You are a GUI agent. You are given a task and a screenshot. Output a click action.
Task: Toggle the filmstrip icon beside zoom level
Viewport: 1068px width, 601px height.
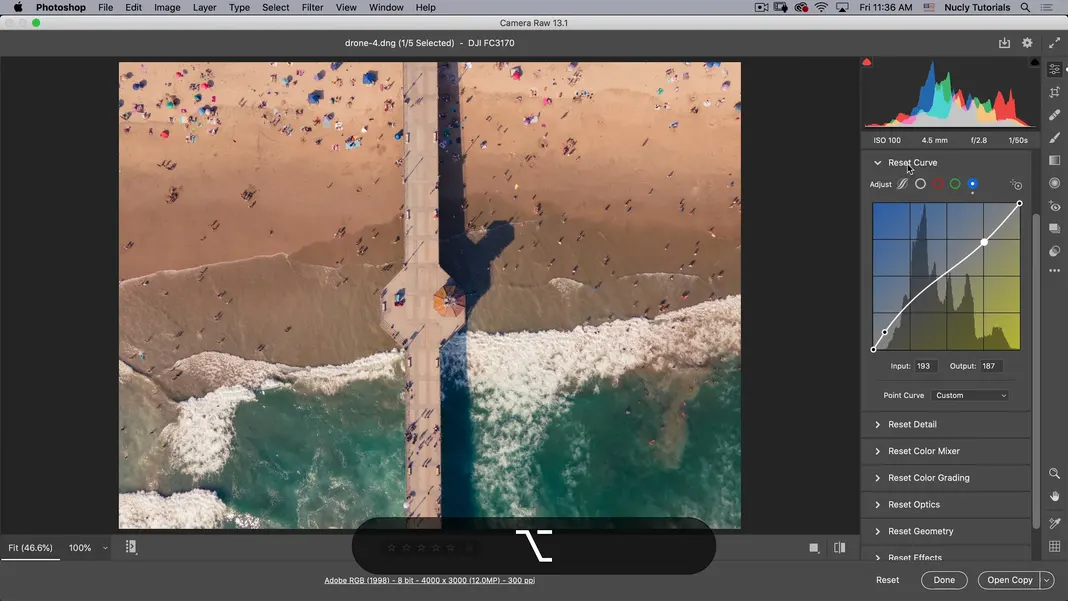coord(131,547)
